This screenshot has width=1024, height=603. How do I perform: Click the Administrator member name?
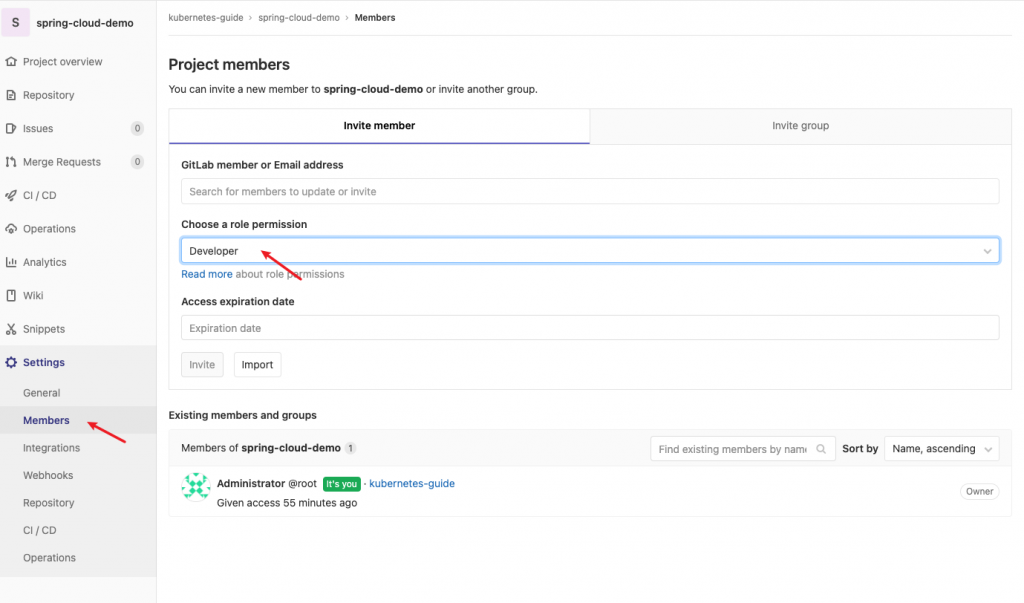tap(251, 483)
